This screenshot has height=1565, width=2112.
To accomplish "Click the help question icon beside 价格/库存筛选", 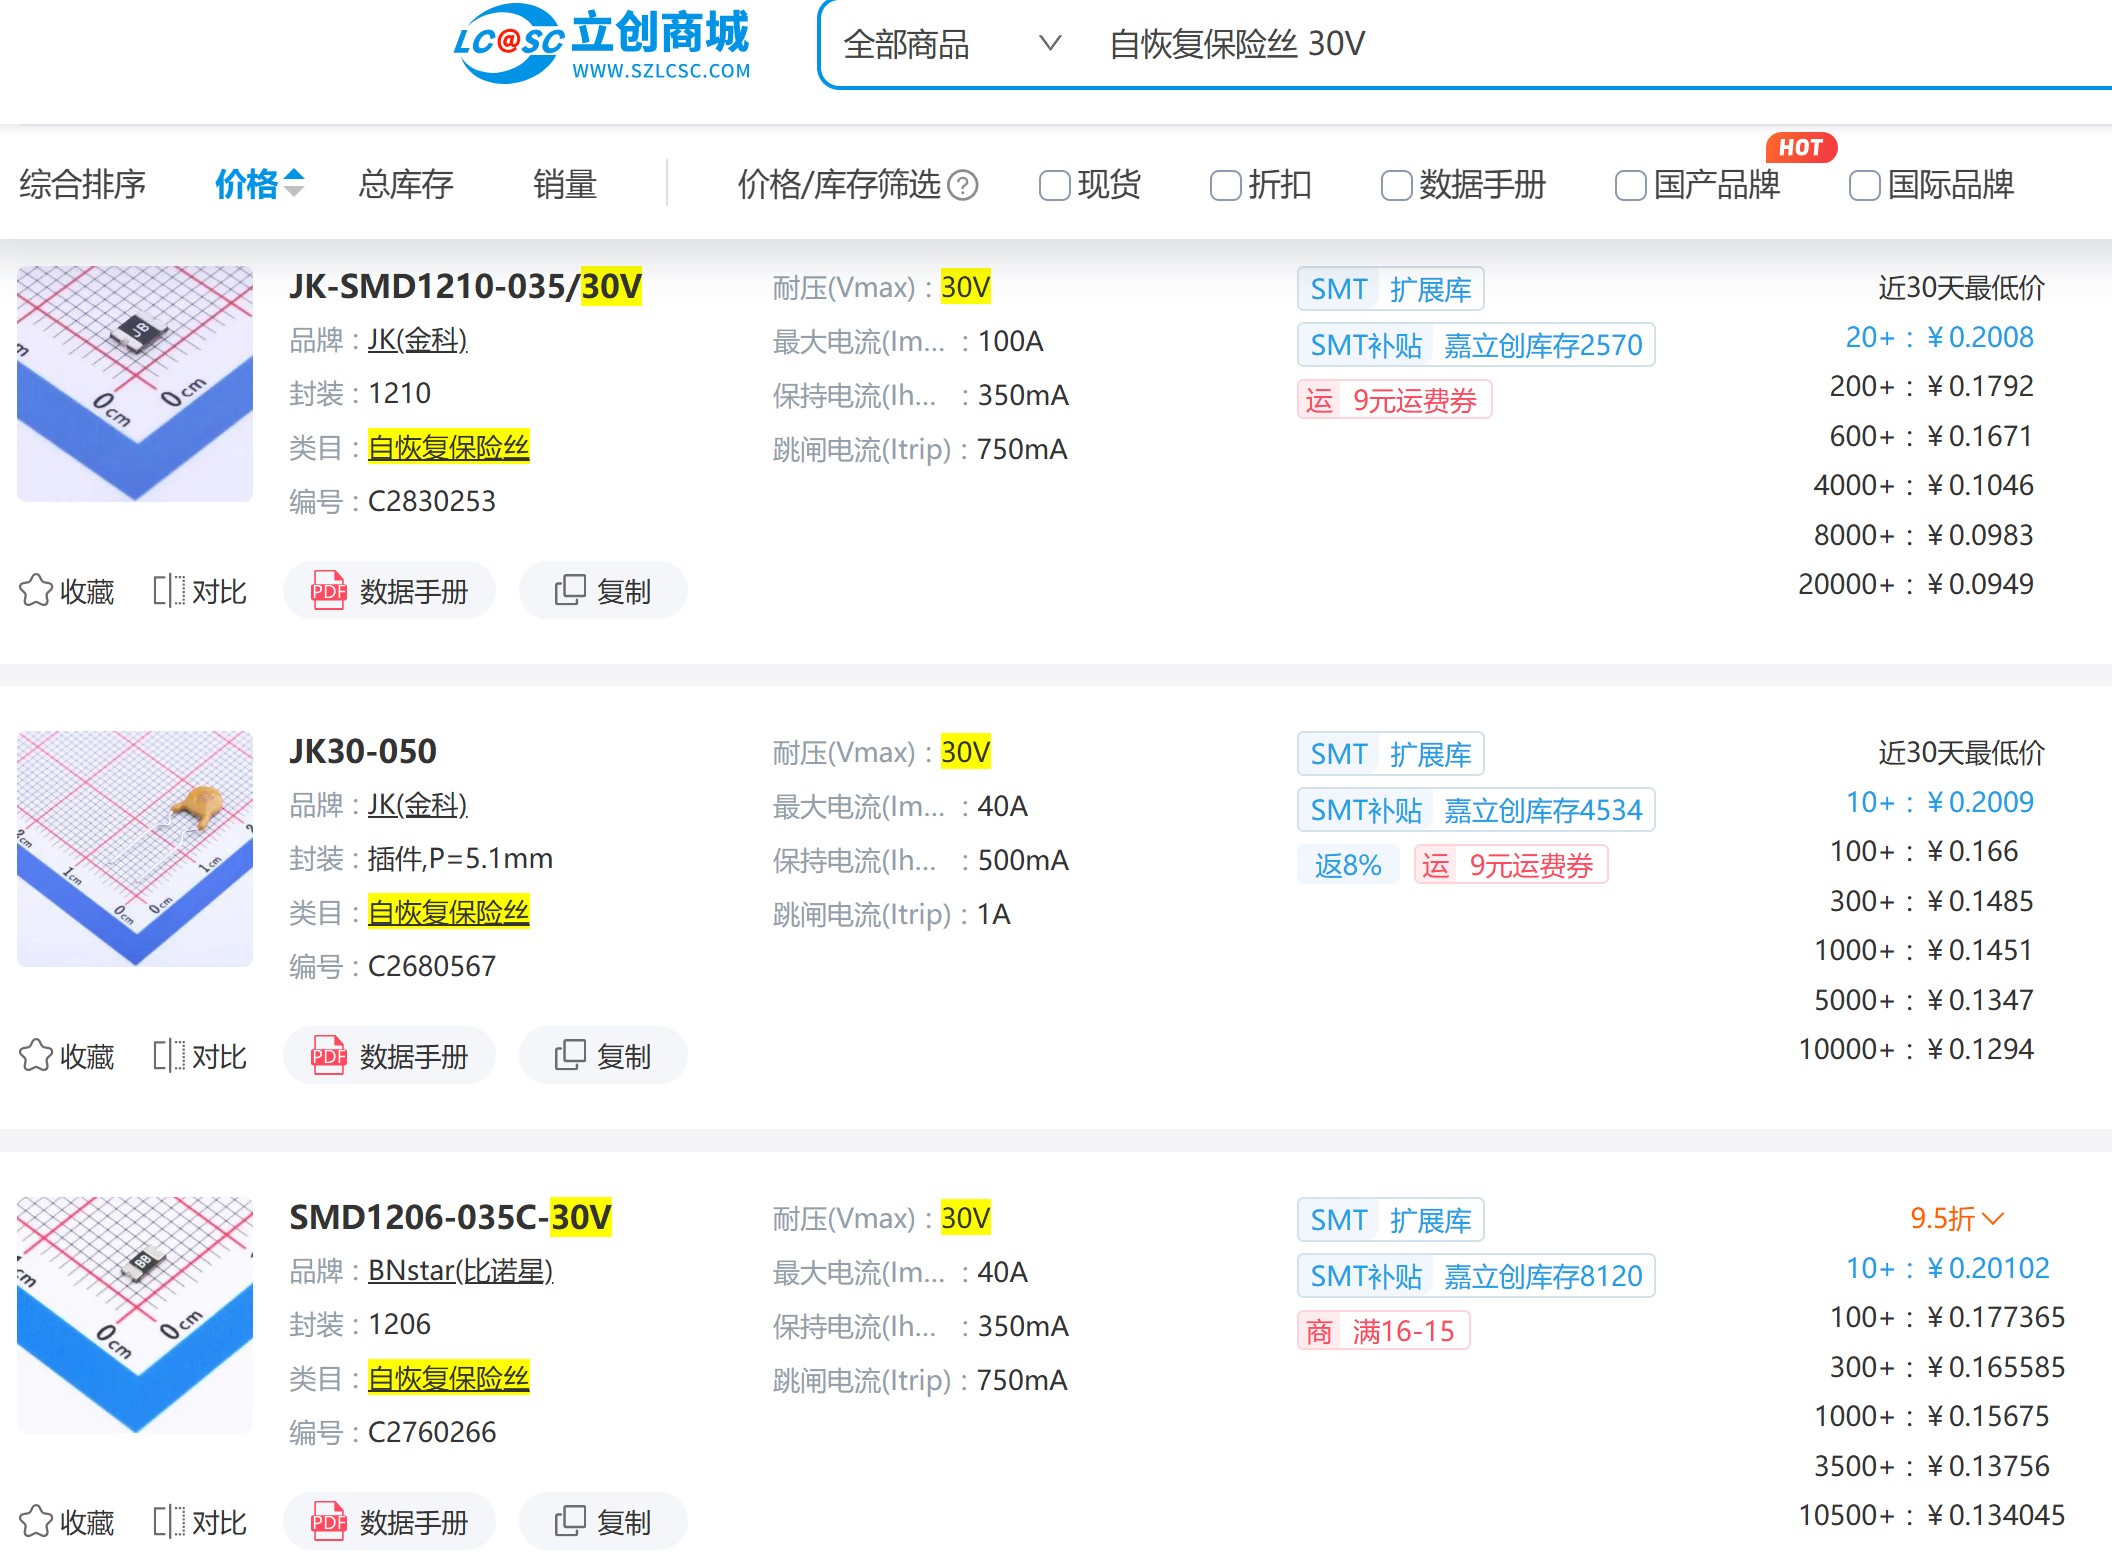I will (x=962, y=185).
